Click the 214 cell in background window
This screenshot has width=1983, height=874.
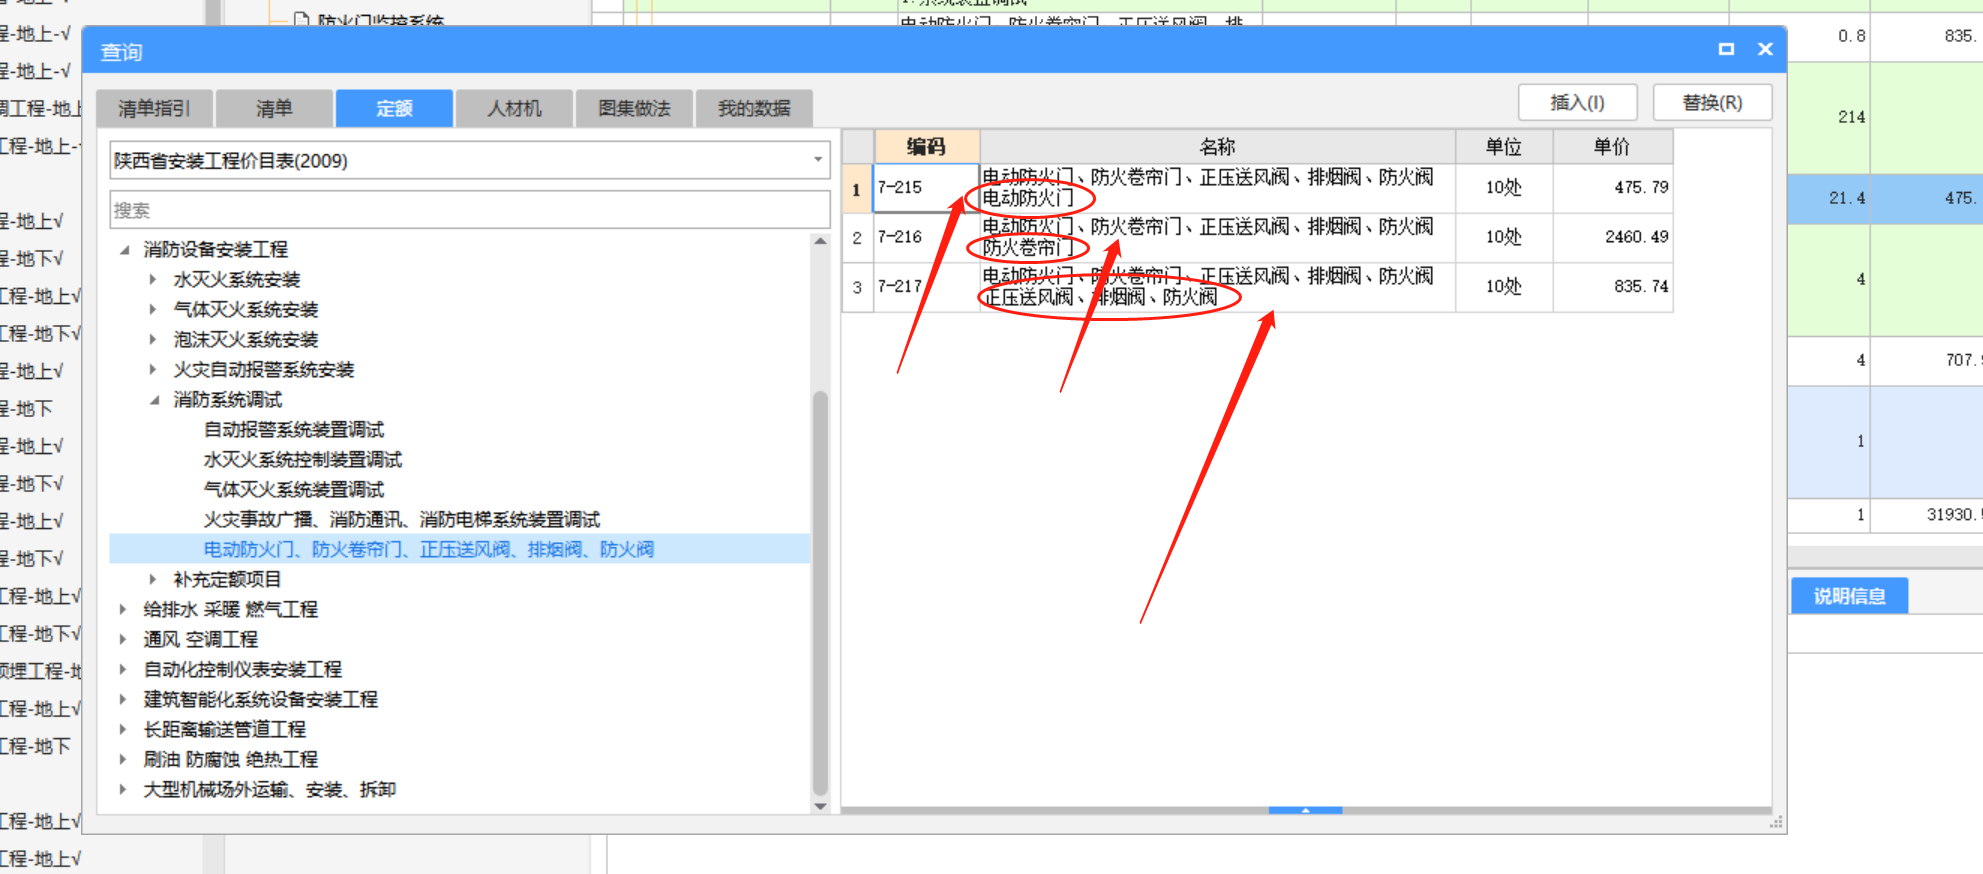point(1829,117)
